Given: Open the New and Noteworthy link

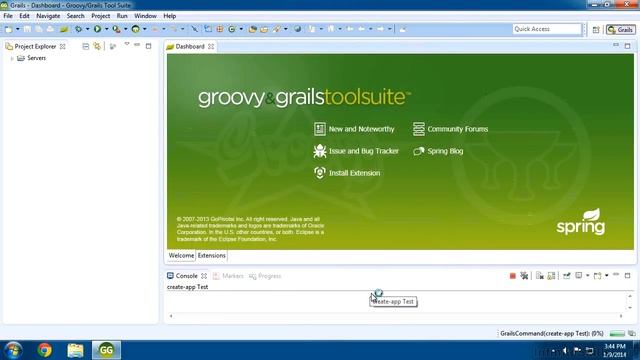Looking at the screenshot, I should (x=354, y=129).
